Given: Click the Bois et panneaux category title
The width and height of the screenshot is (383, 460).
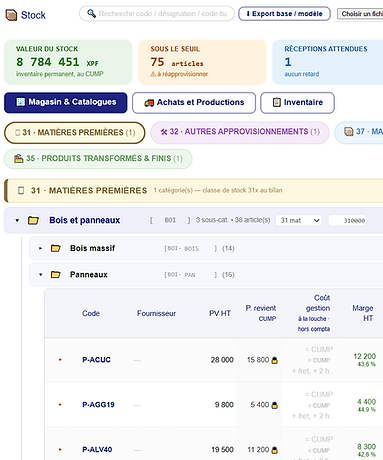Looking at the screenshot, I should (x=85, y=220).
